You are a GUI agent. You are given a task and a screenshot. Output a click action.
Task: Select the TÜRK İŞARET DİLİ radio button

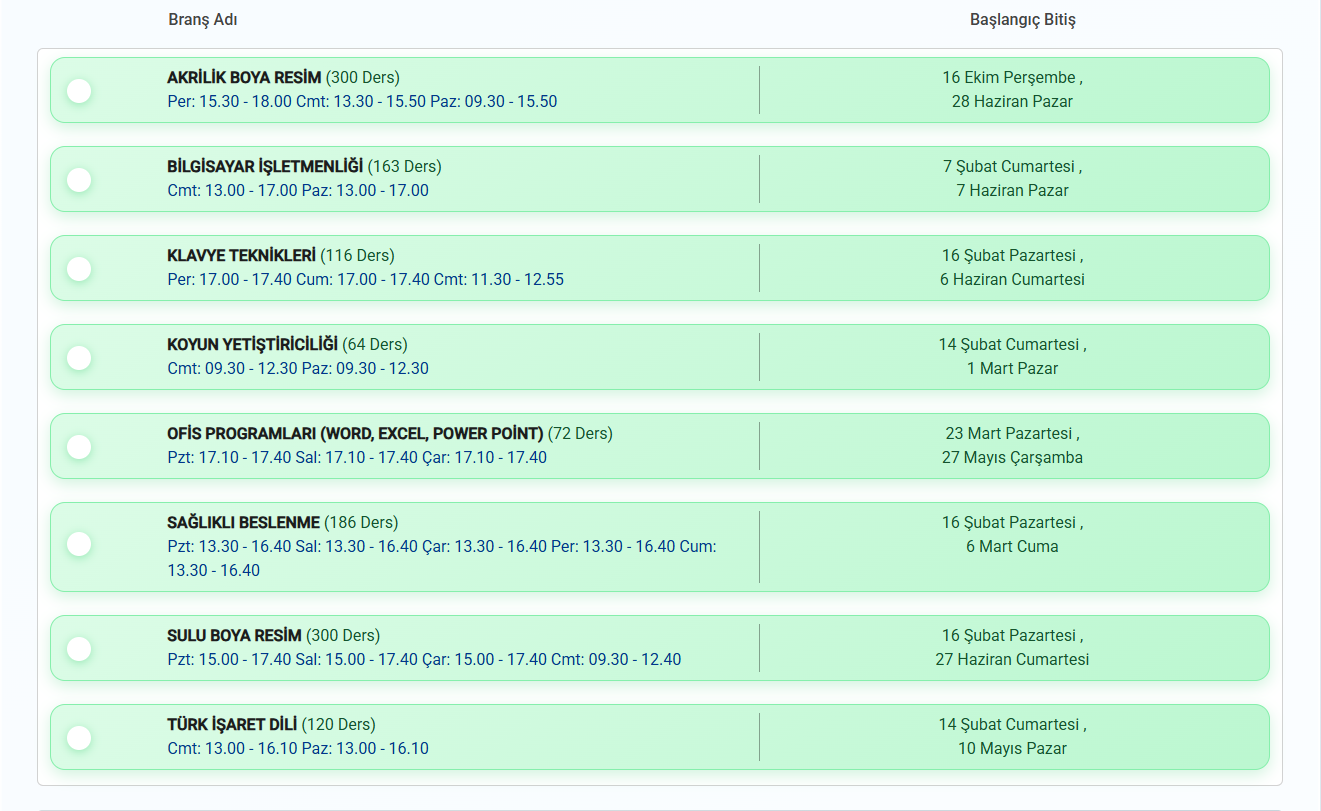point(79,738)
